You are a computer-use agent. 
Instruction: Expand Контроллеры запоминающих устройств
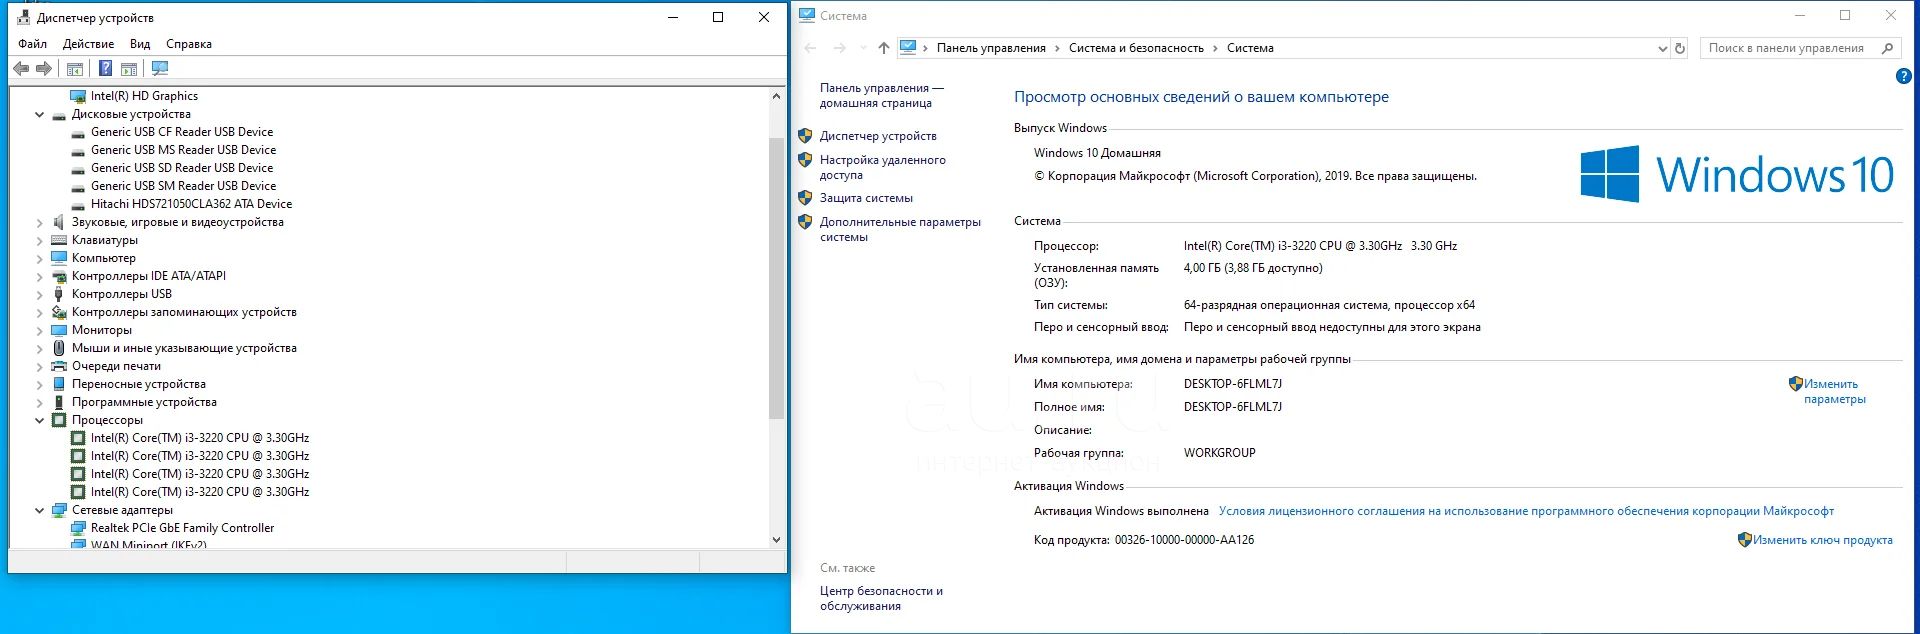click(40, 312)
